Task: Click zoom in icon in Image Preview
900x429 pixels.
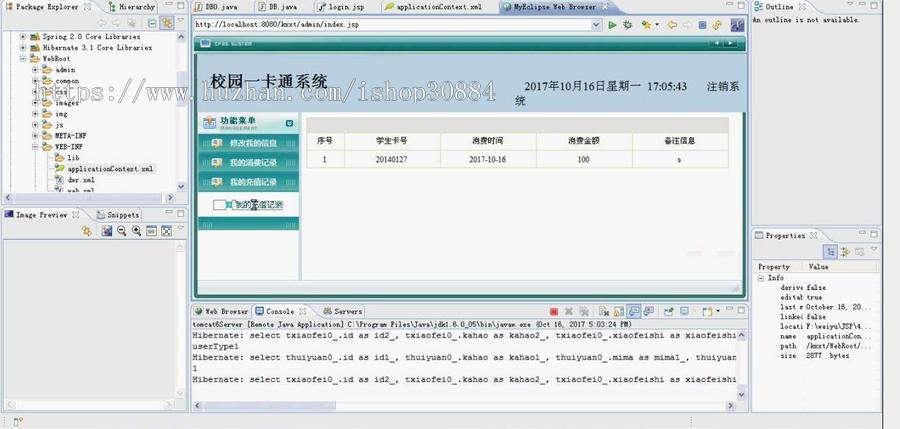Action: pyautogui.click(x=136, y=231)
